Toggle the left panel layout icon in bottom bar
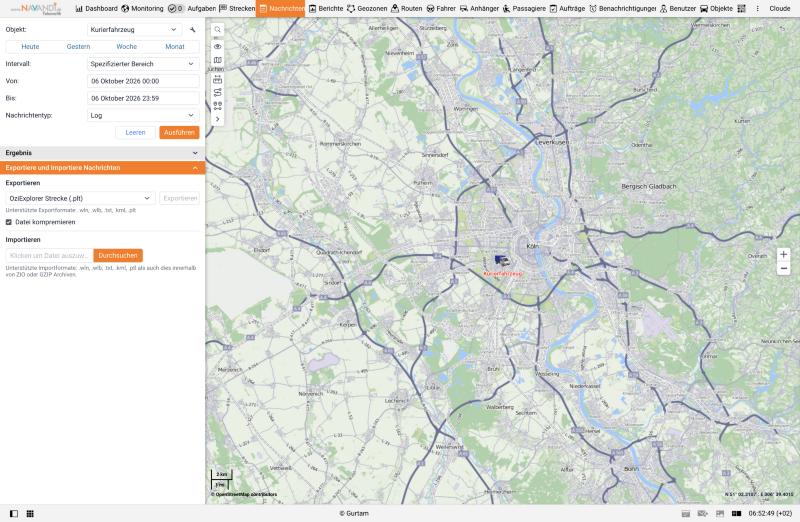The image size is (800, 522). coord(14,513)
